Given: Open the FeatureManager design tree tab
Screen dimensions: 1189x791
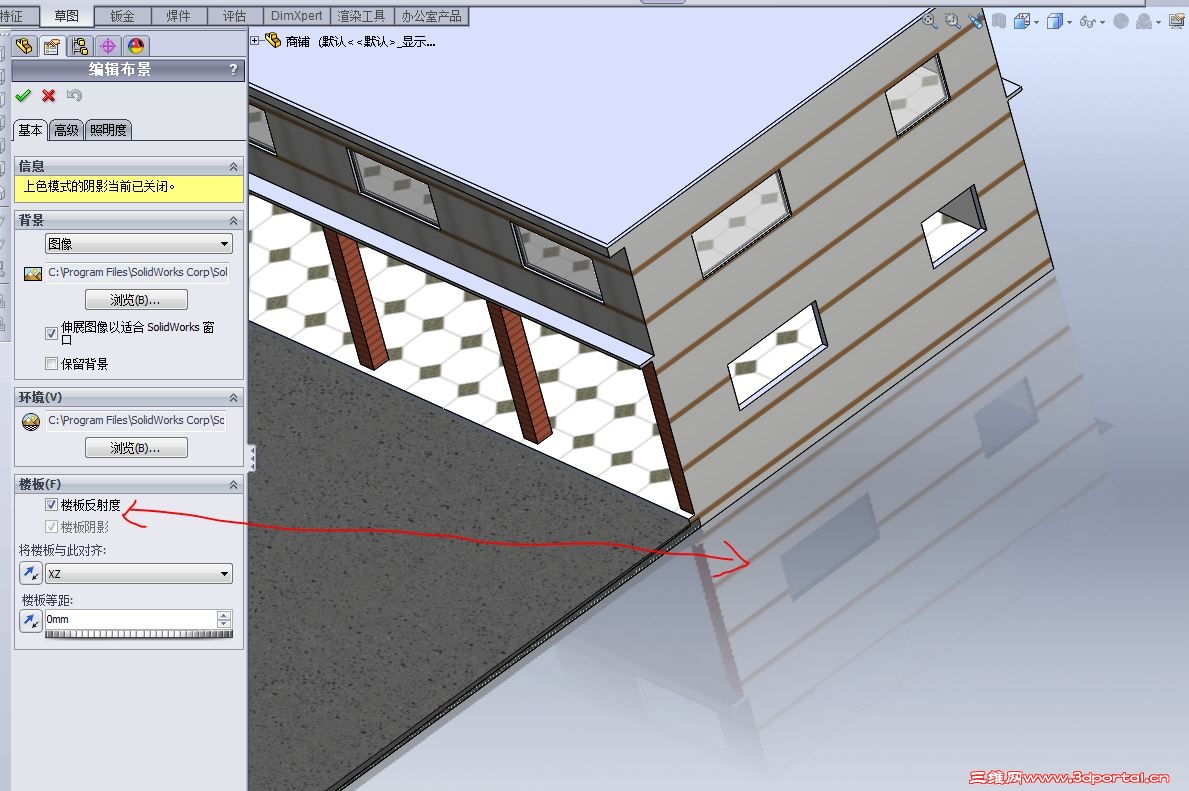Looking at the screenshot, I should pyautogui.click(x=24, y=46).
